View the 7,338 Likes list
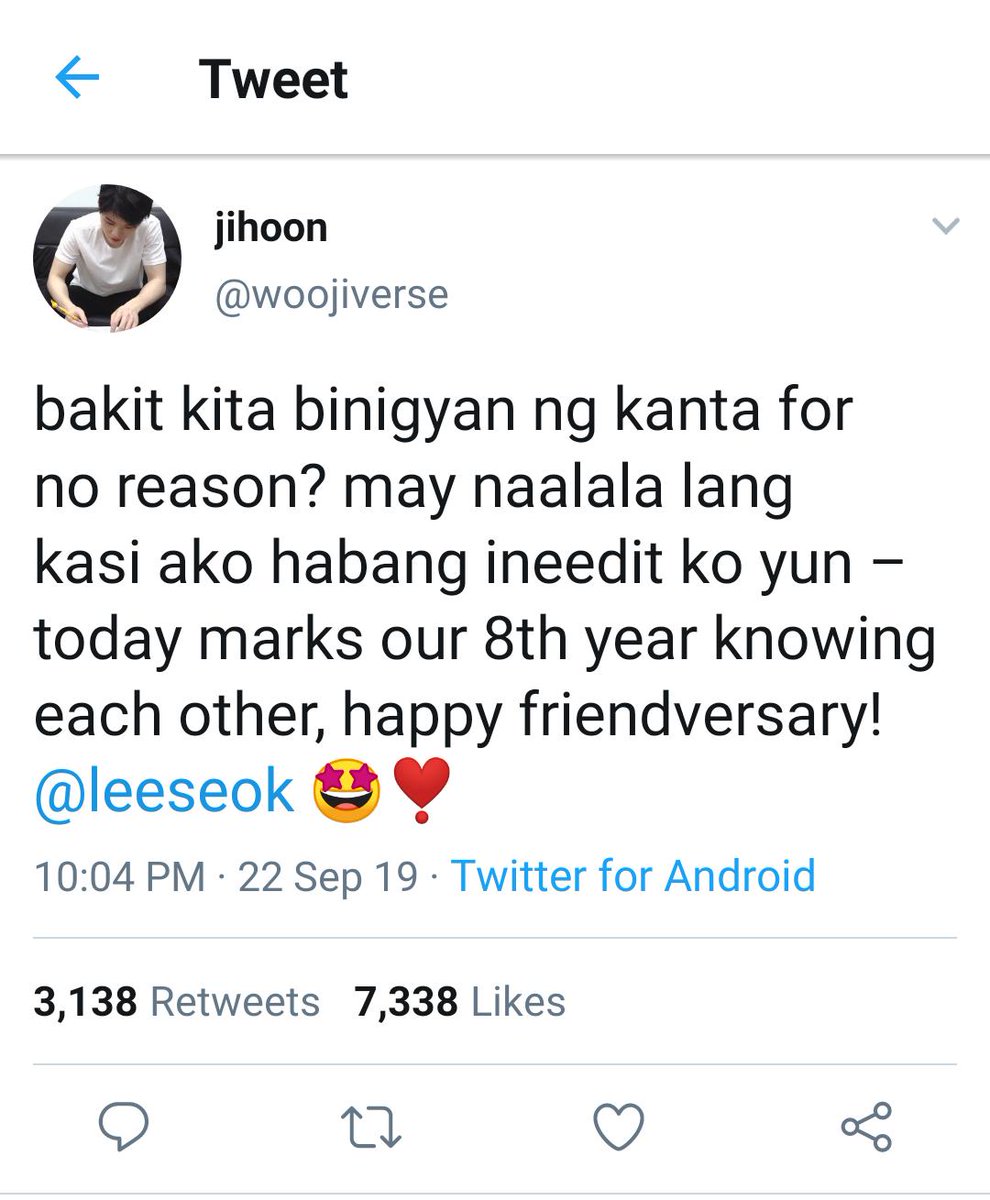This screenshot has width=990, height=1200. point(460,1001)
